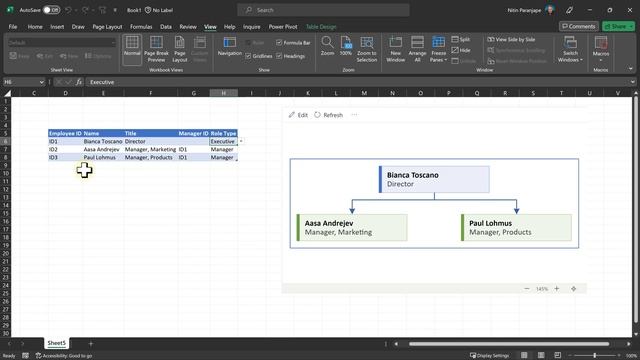
Task: Open the pen drawing icon in title bar
Action: (569, 10)
